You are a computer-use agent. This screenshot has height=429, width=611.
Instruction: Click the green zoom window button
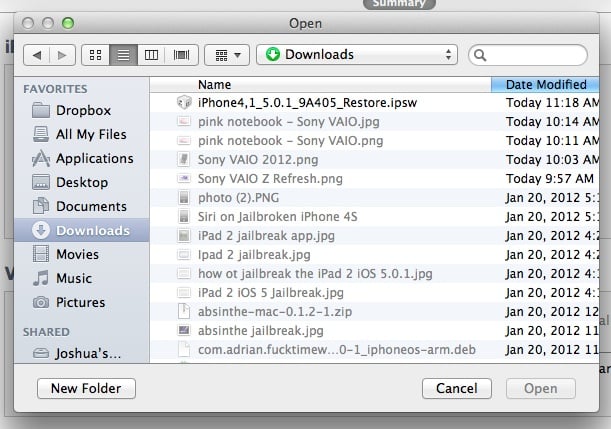[x=68, y=23]
